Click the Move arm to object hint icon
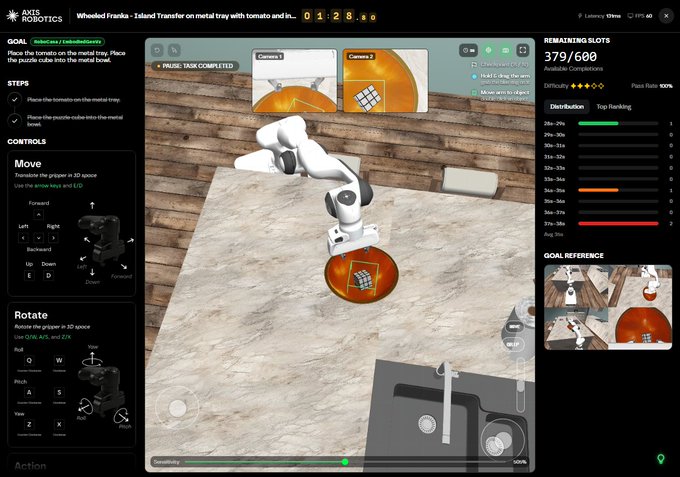The height and width of the screenshot is (477, 680). pos(474,92)
